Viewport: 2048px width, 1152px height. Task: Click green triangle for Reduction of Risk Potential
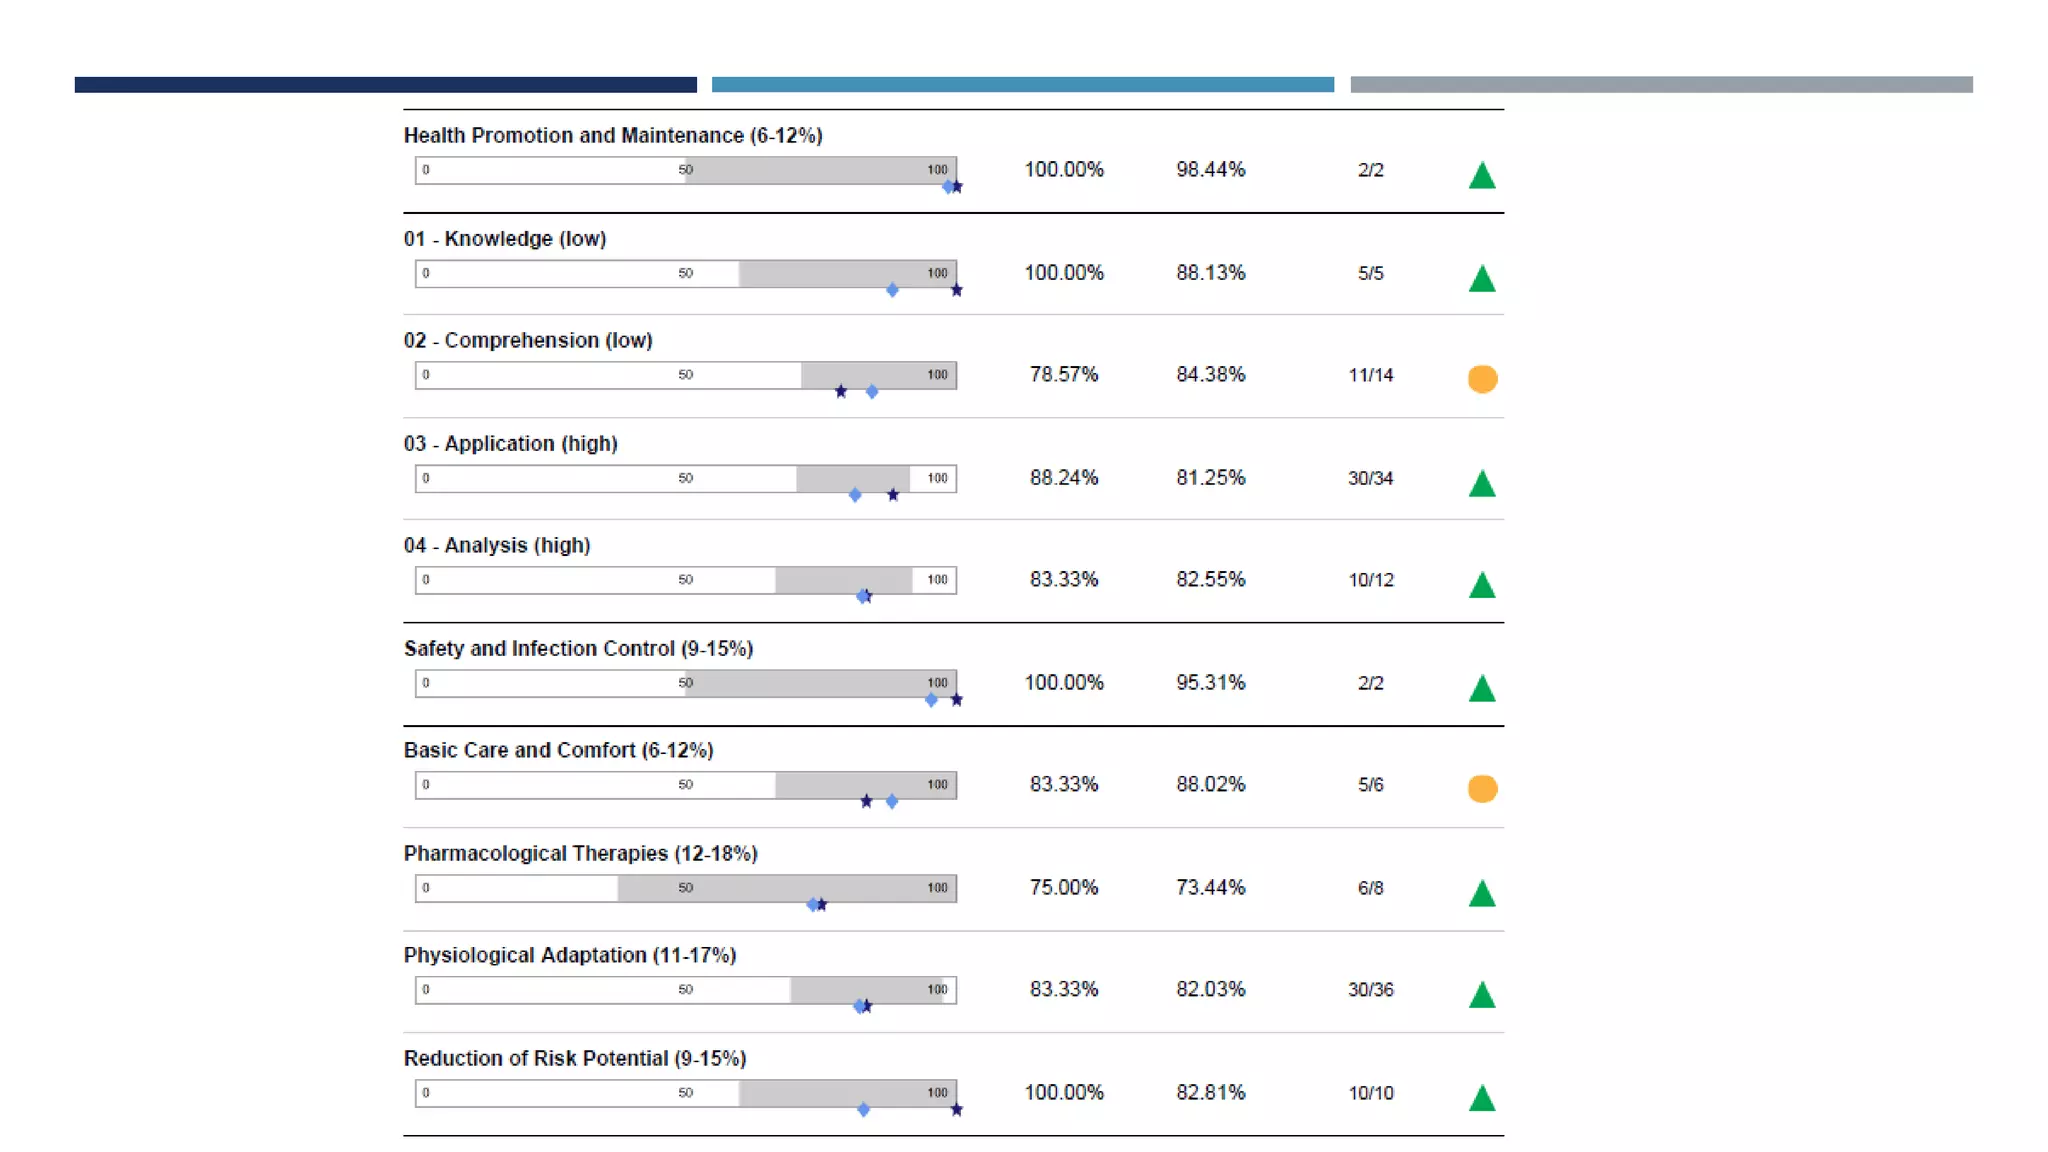point(1482,1099)
